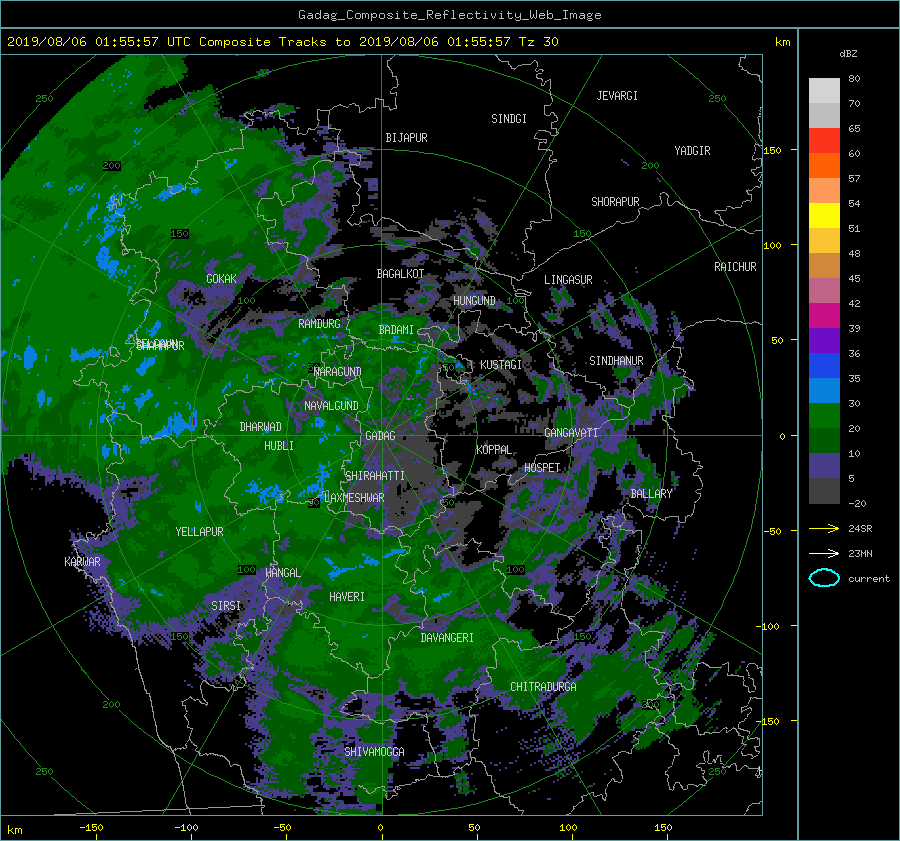Click the GOKAK city label
Image resolution: width=900 pixels, height=841 pixels.
(x=221, y=279)
